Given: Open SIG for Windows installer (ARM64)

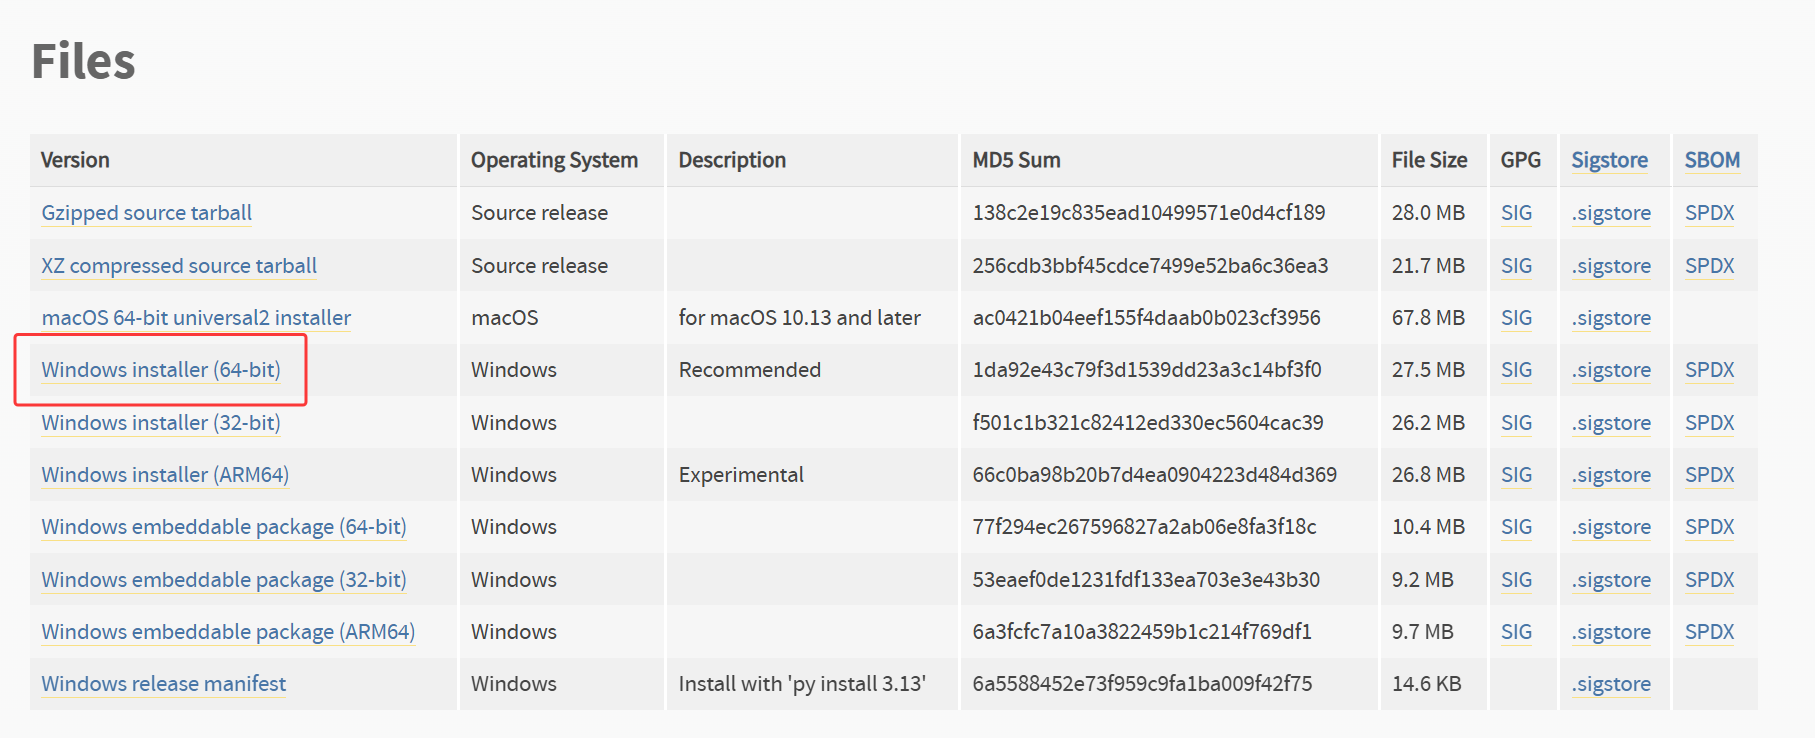Looking at the screenshot, I should [1516, 475].
